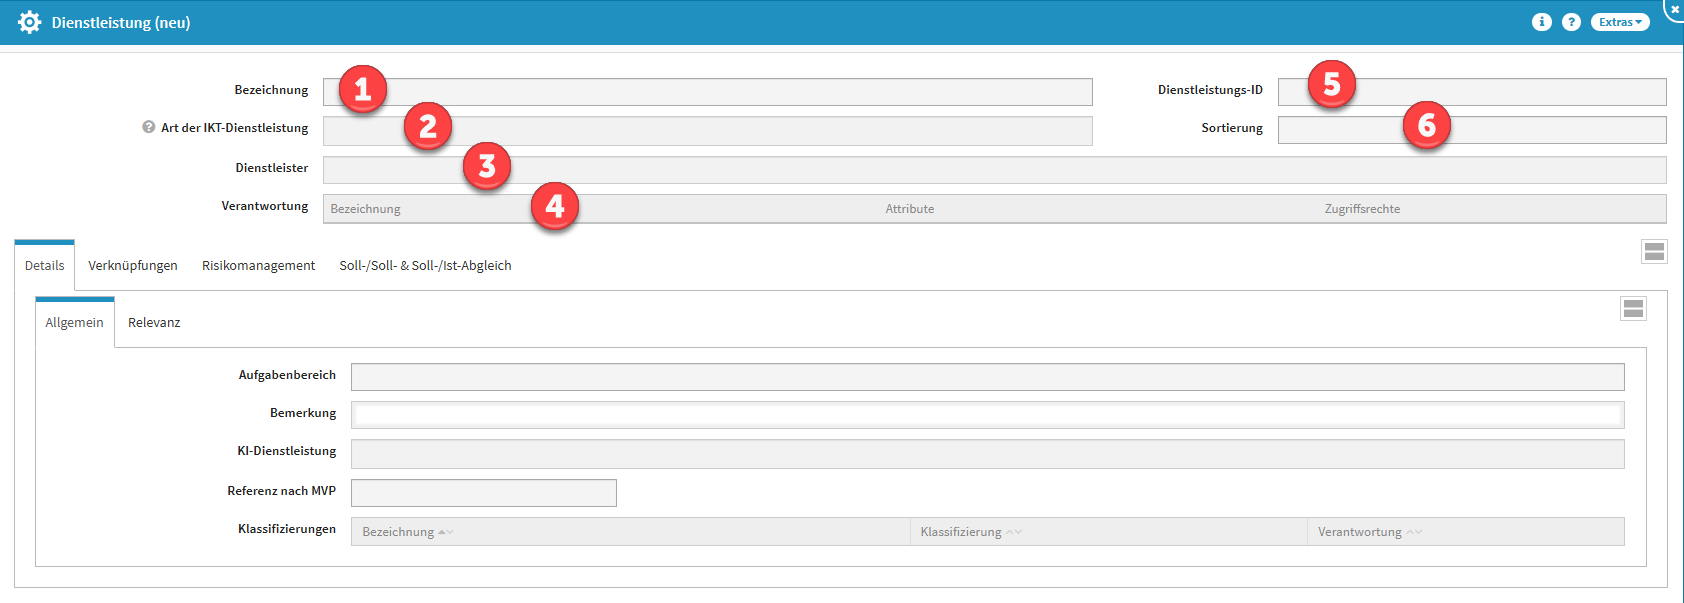Focus the Bezeichnung input field
The width and height of the screenshot is (1684, 603).
[x=707, y=92]
